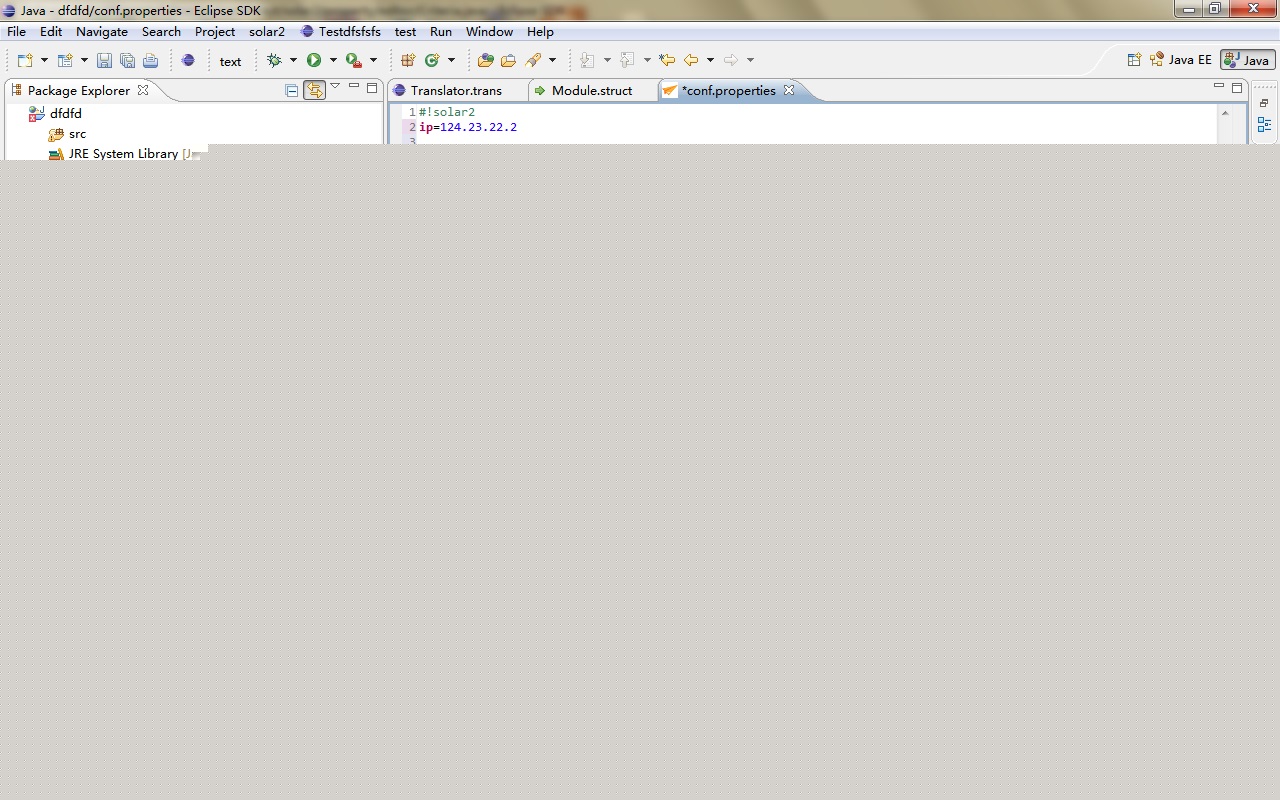Click Collapse All in Package Explorer
Screen dimensions: 1280x800
pyautogui.click(x=292, y=90)
